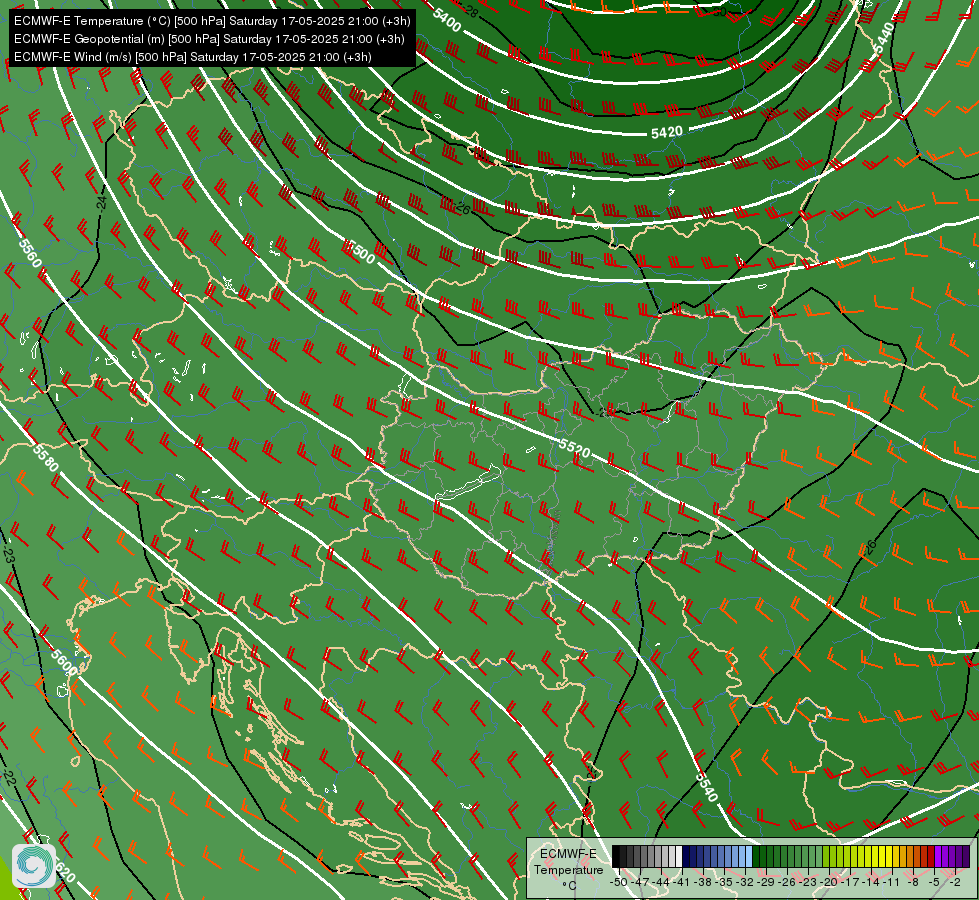Click the 5520 contour label over Hungary
Screen dimensions: 979x900
(x=574, y=448)
